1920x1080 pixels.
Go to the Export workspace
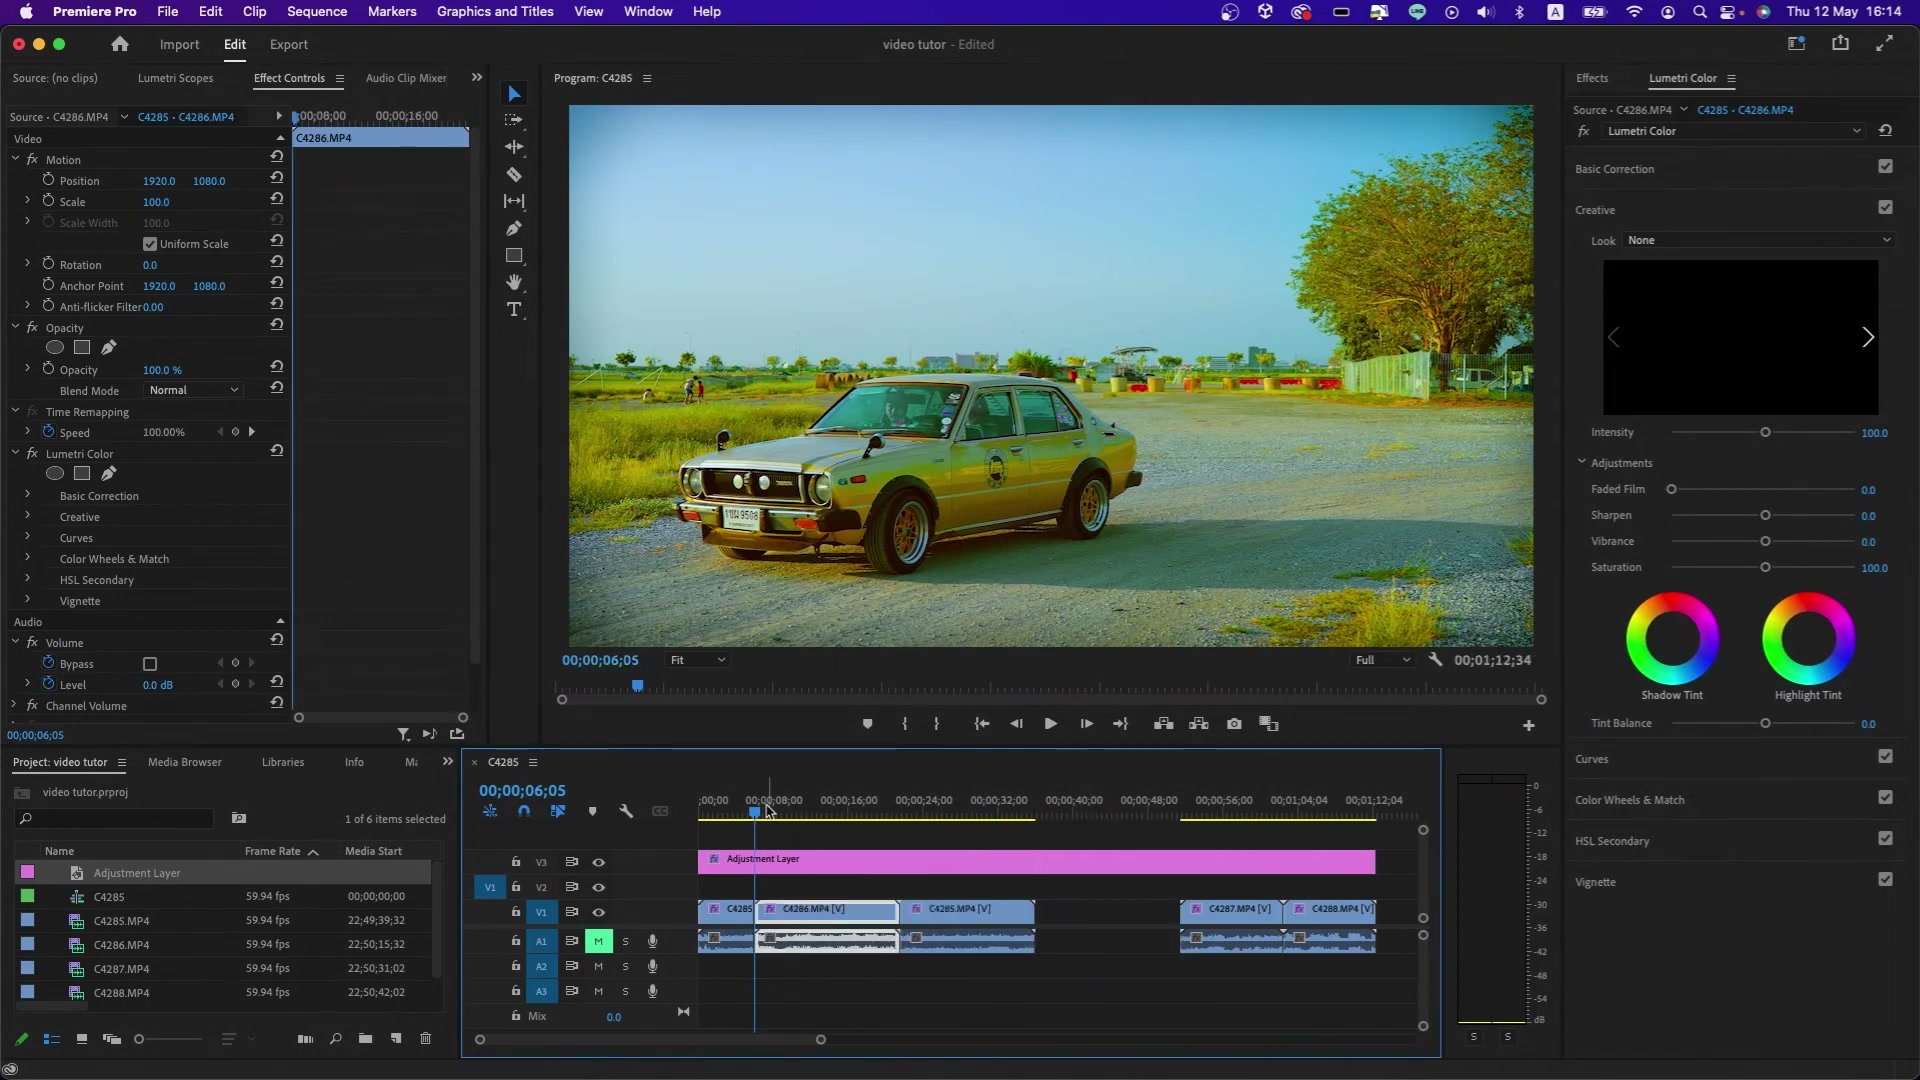(x=289, y=44)
